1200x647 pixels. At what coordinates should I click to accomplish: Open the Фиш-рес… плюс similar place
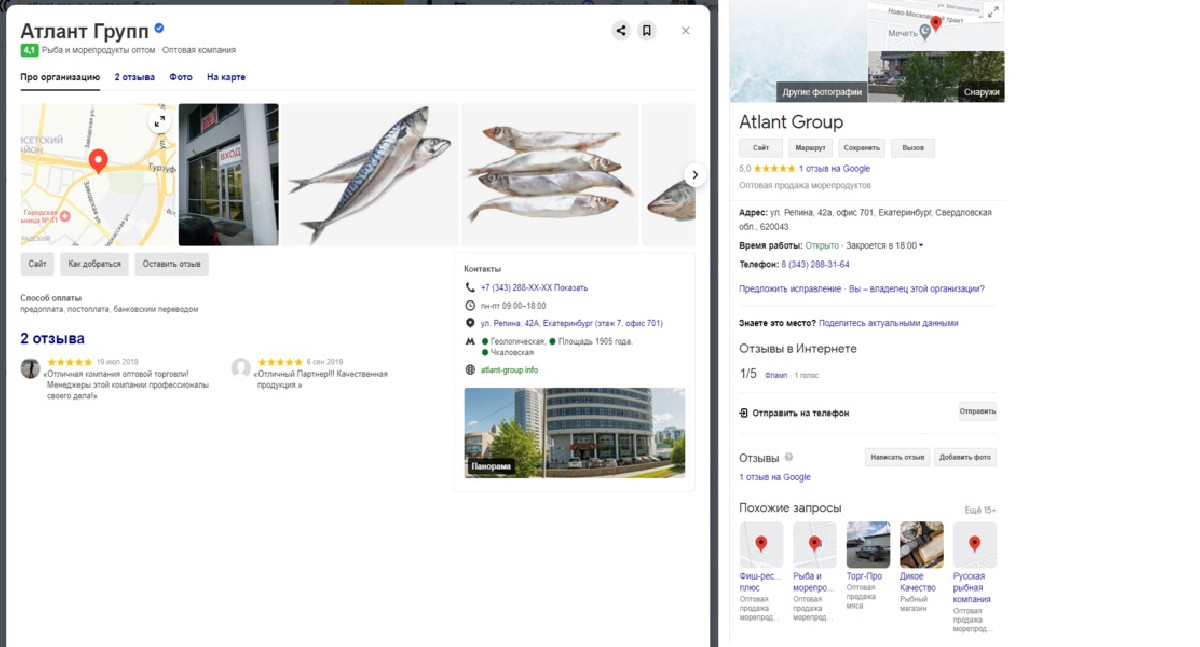pyautogui.click(x=761, y=571)
